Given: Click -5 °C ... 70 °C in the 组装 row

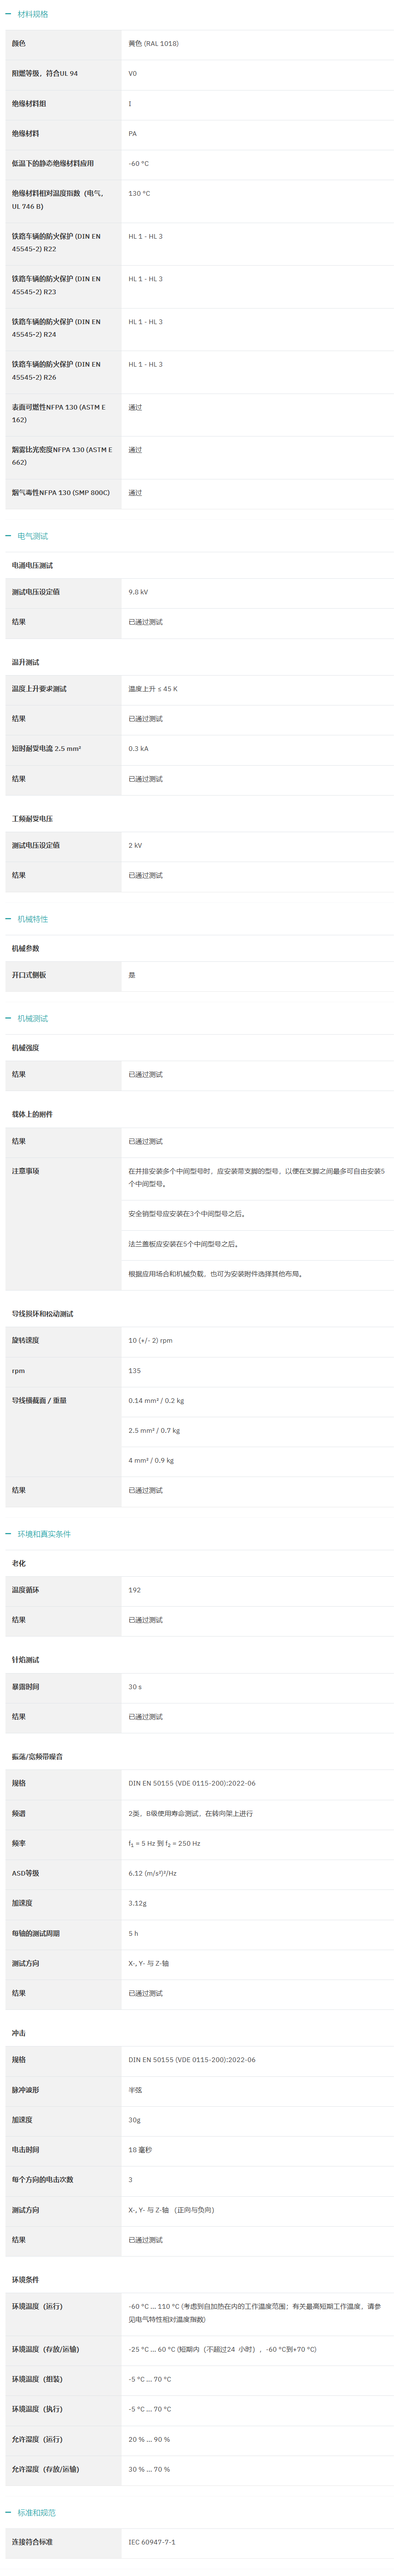Looking at the screenshot, I should click(150, 2379).
